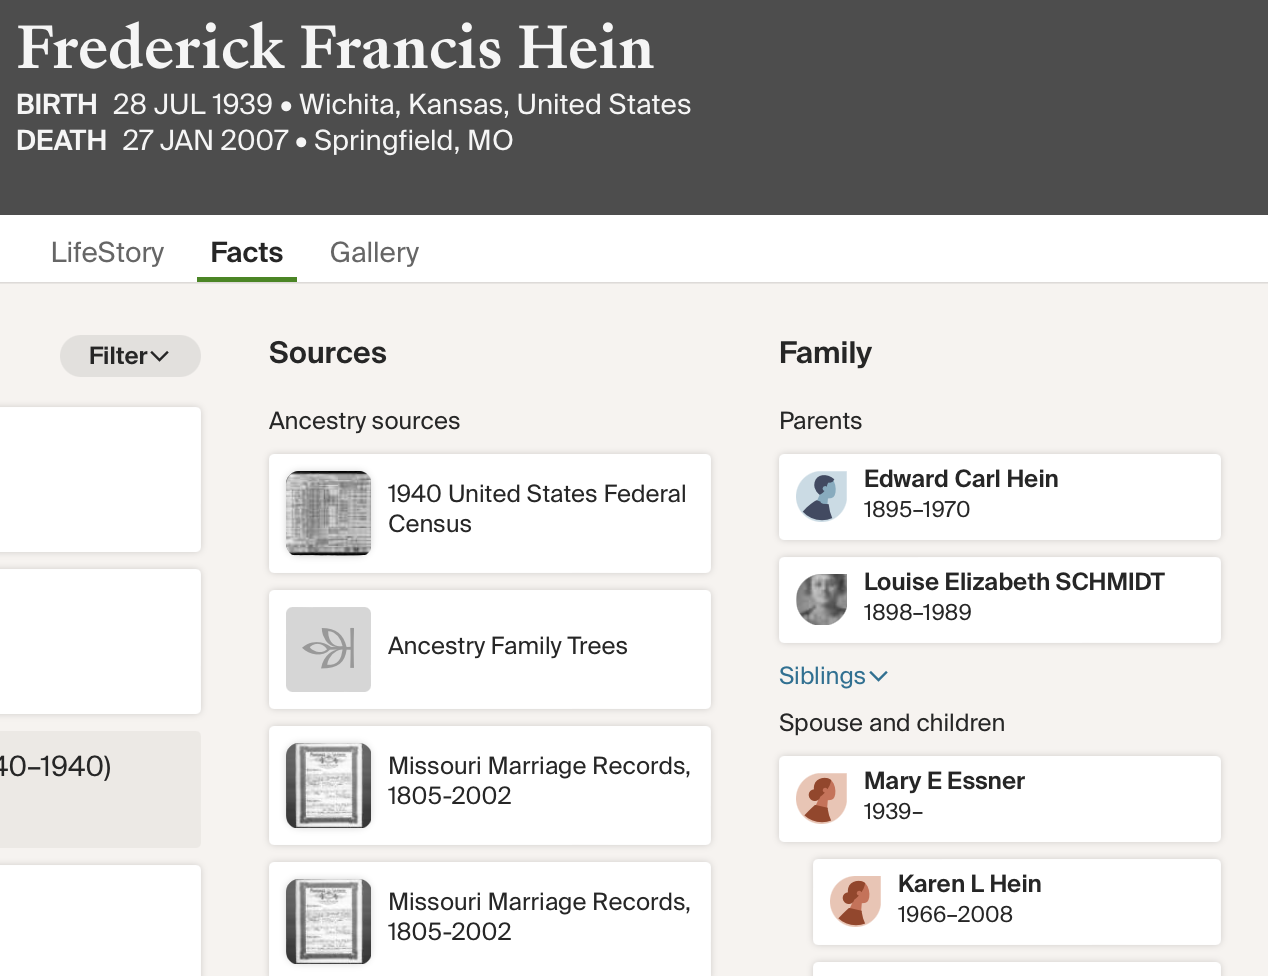Screen dimensions: 1268x976
Task: Switch to the Gallery tab
Action: (x=374, y=253)
